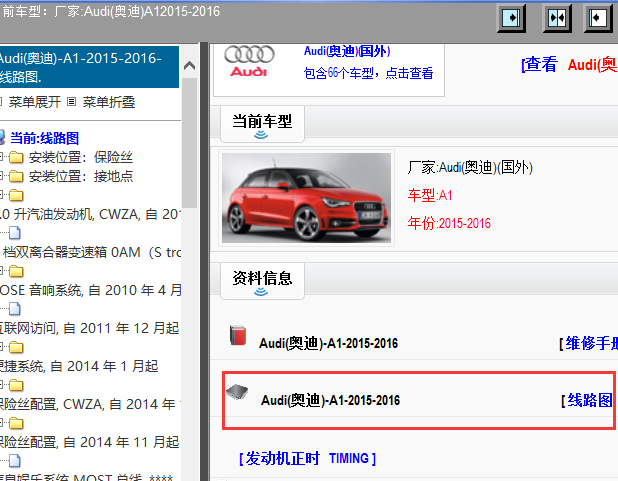Select 安装位置: 保险丝 tree label

[x=81, y=158]
